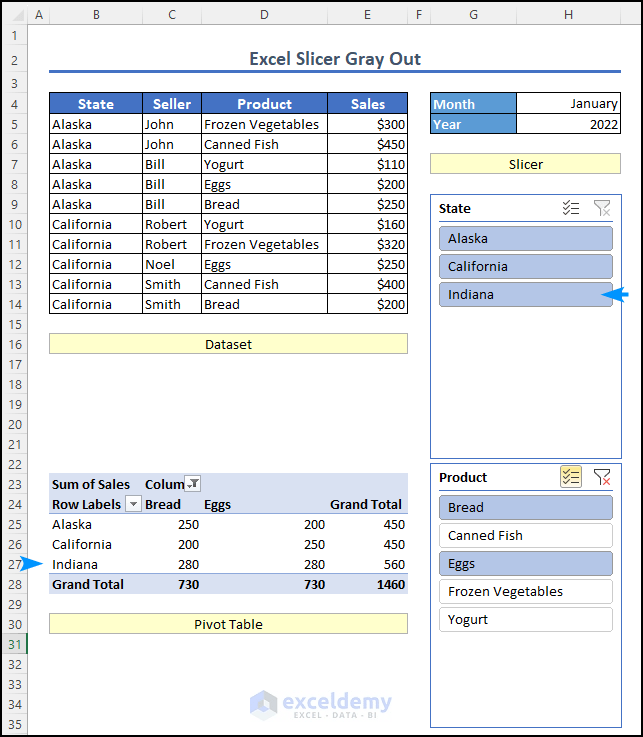Click Robert in row 10
The height and width of the screenshot is (737, 643).
click(172, 224)
